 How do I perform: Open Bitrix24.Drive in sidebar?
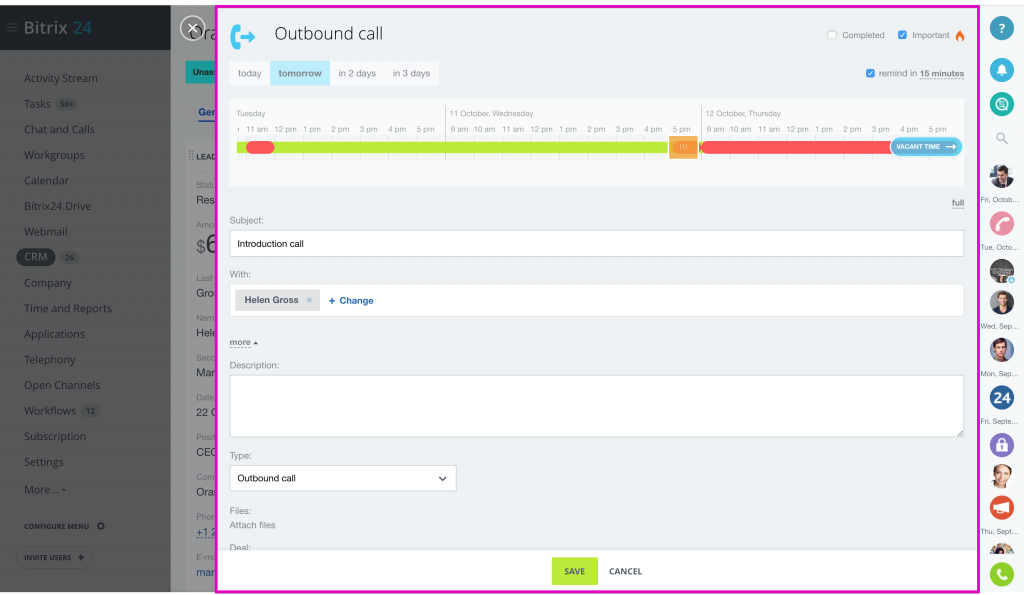click(57, 206)
